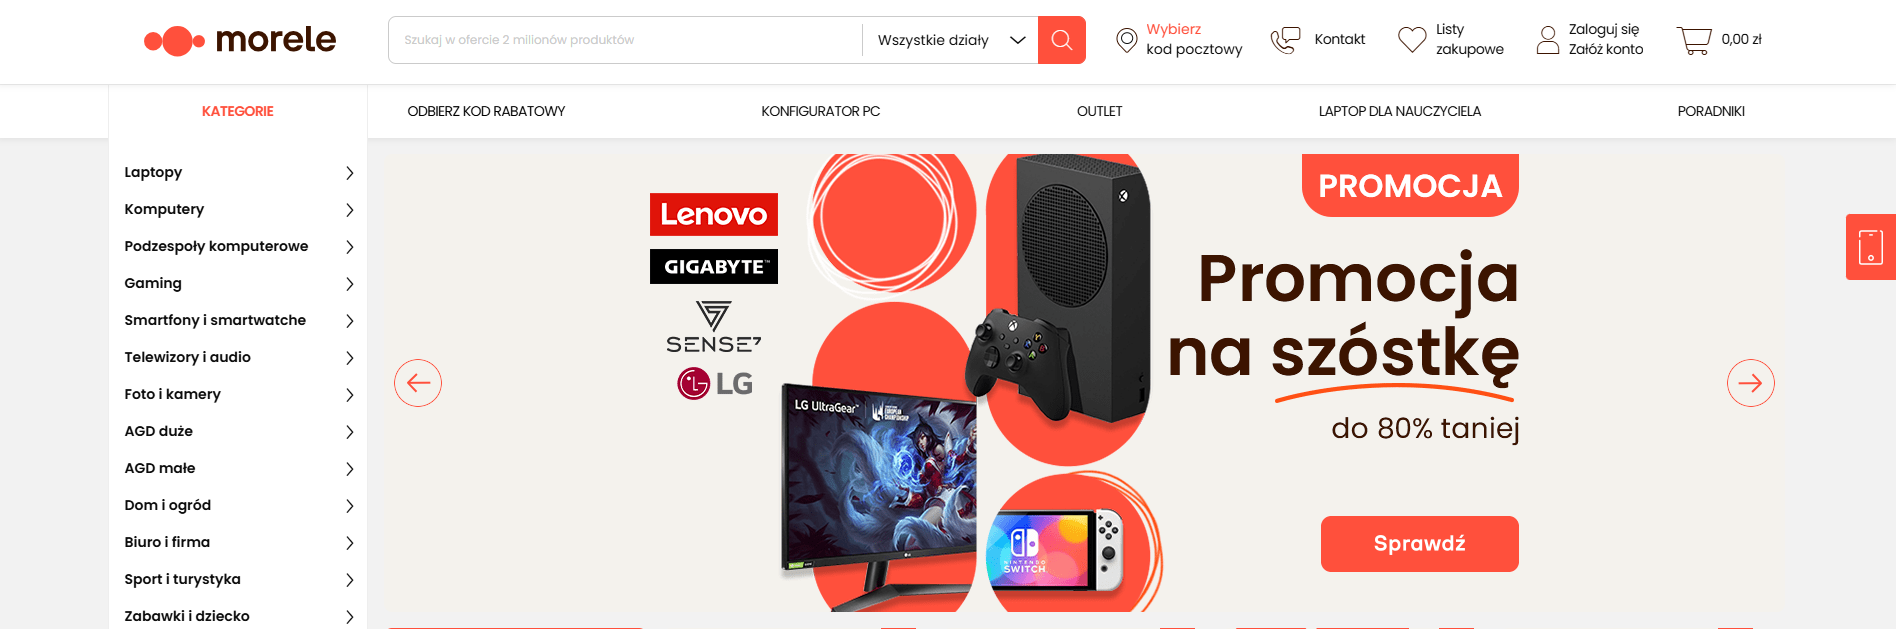1896x629 pixels.
Task: Click the orange search magnifier button
Action: click(x=1061, y=40)
